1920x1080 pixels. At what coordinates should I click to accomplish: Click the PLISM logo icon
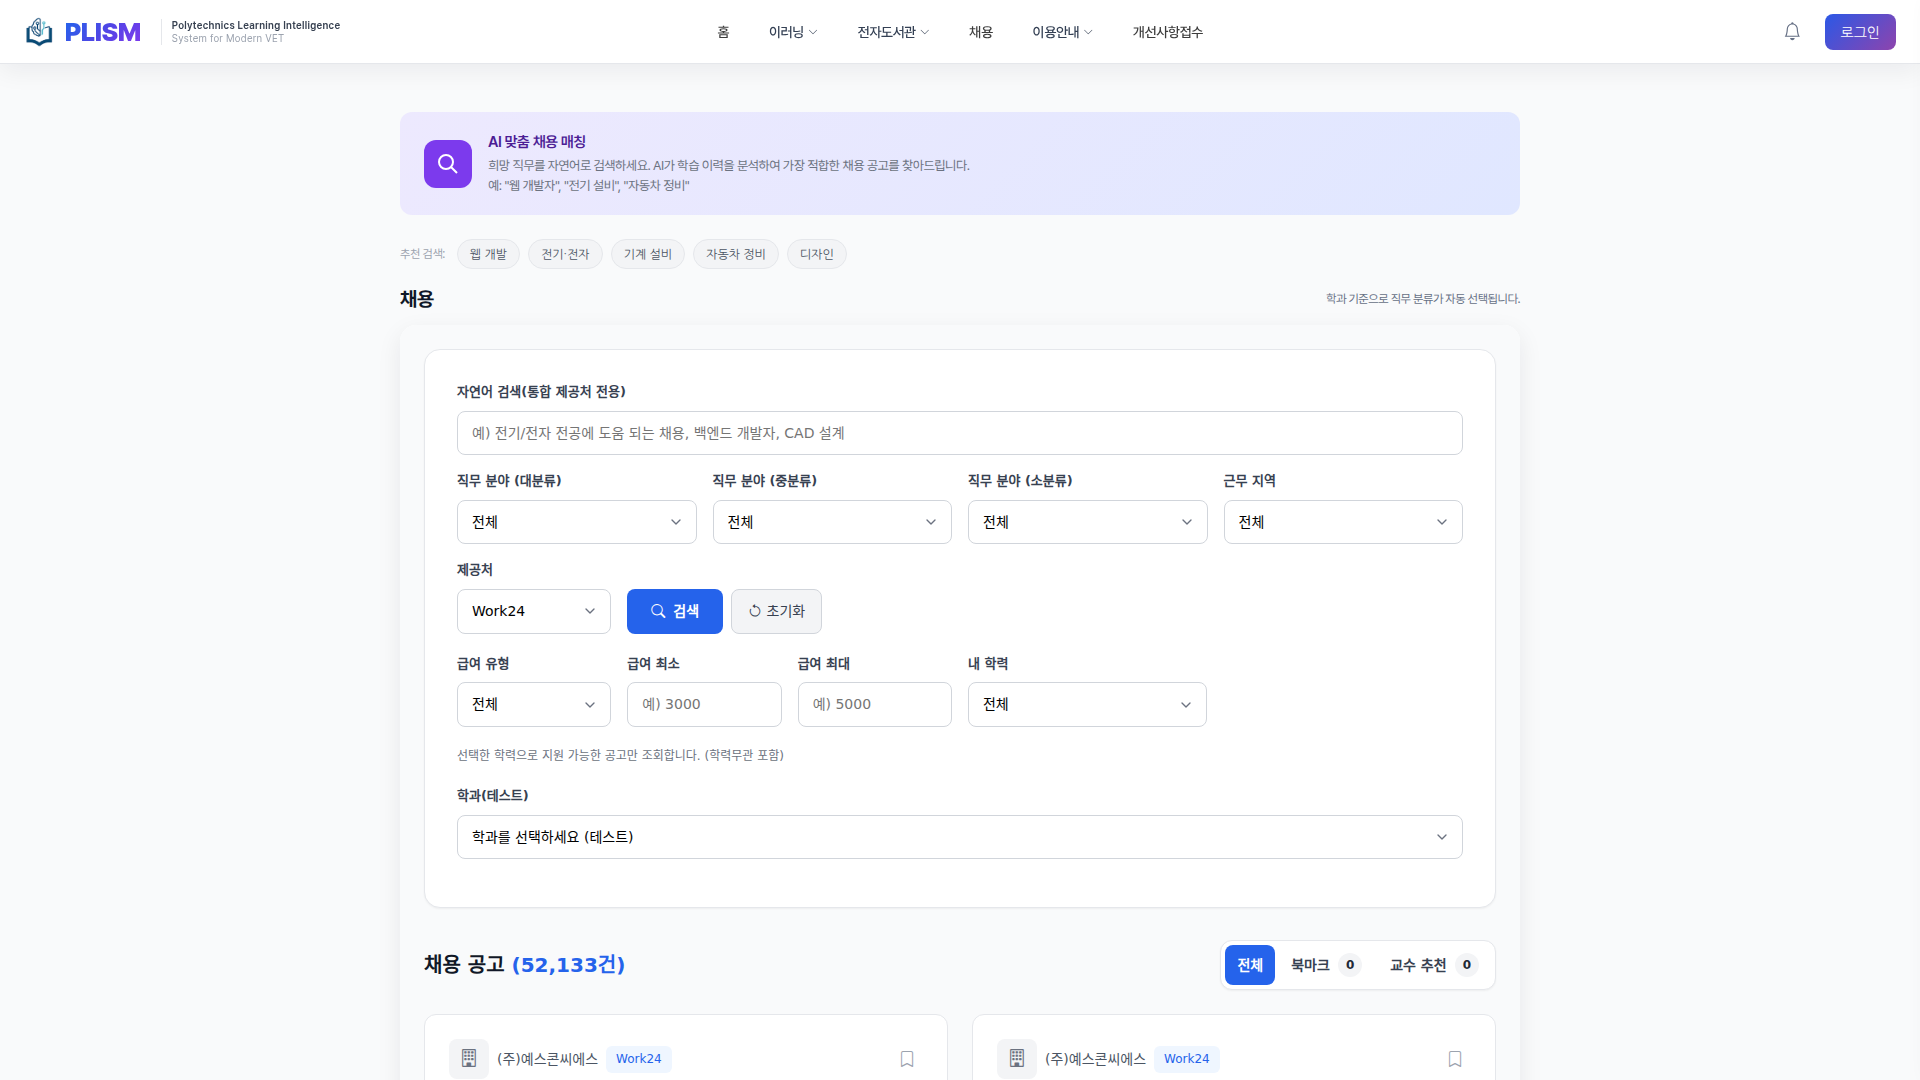39,32
